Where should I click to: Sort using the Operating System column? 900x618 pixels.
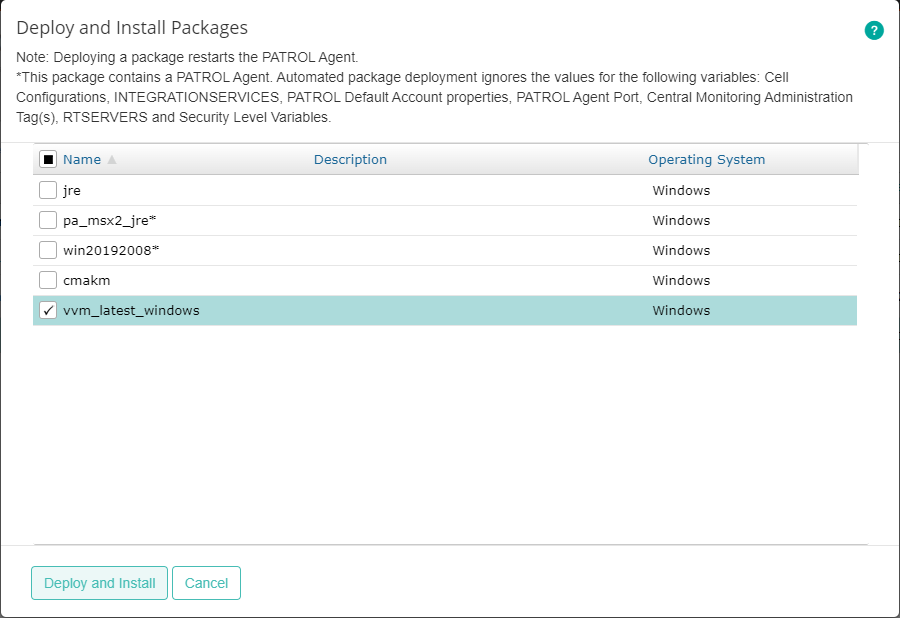706,159
